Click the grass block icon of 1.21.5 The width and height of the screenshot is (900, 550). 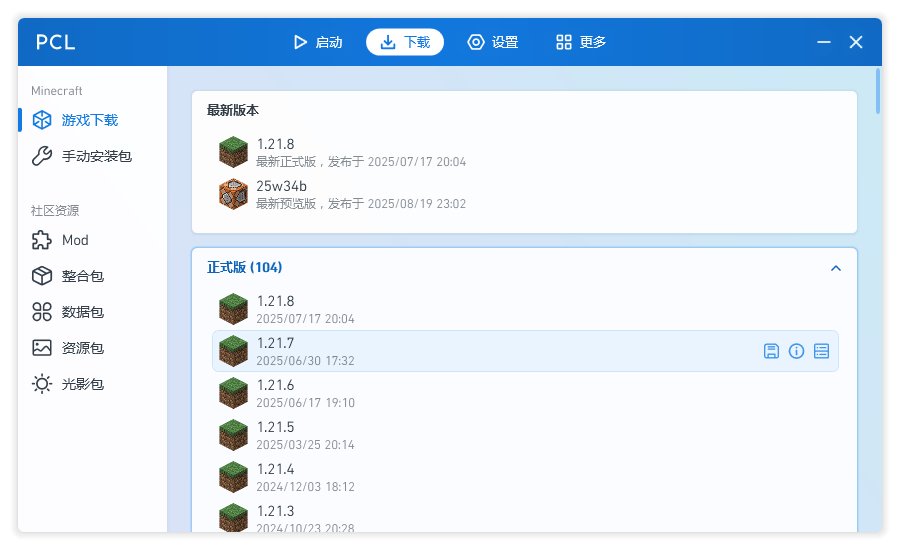[233, 435]
